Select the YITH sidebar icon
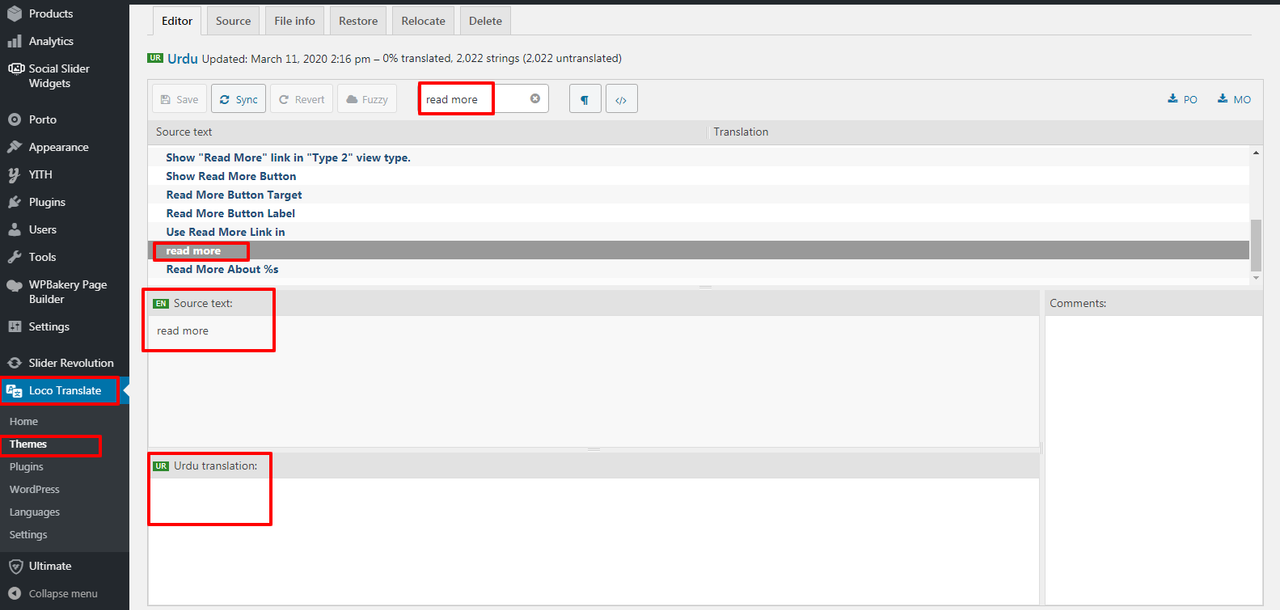The image size is (1280, 610). [x=15, y=174]
